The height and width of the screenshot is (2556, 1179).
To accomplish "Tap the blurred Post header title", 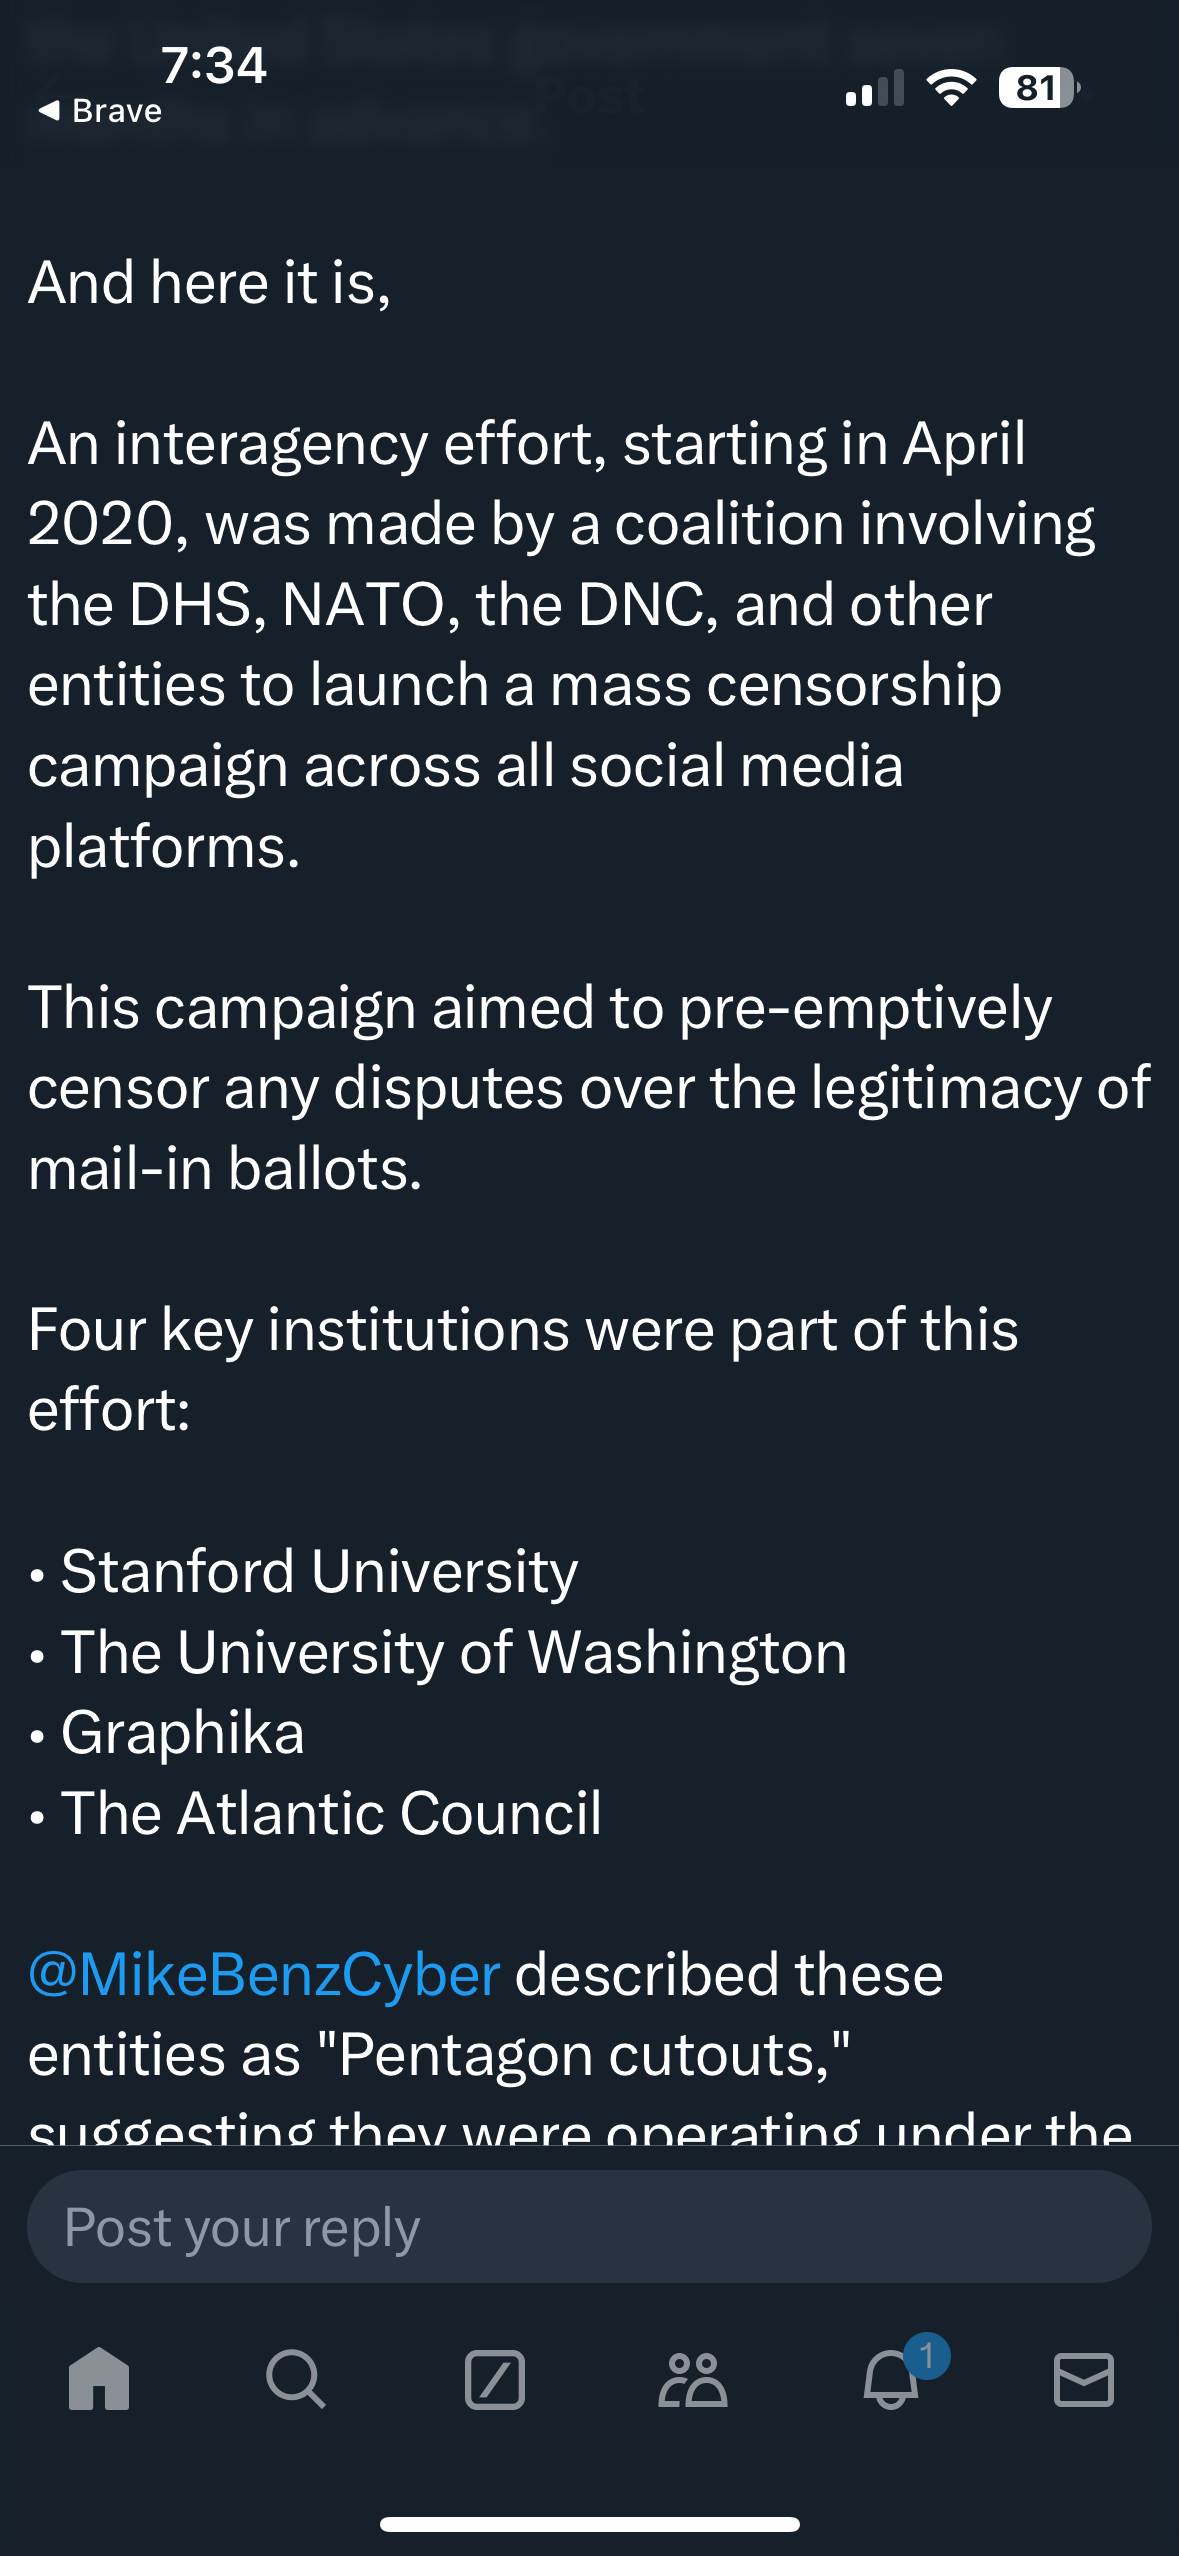I will pos(589,97).
